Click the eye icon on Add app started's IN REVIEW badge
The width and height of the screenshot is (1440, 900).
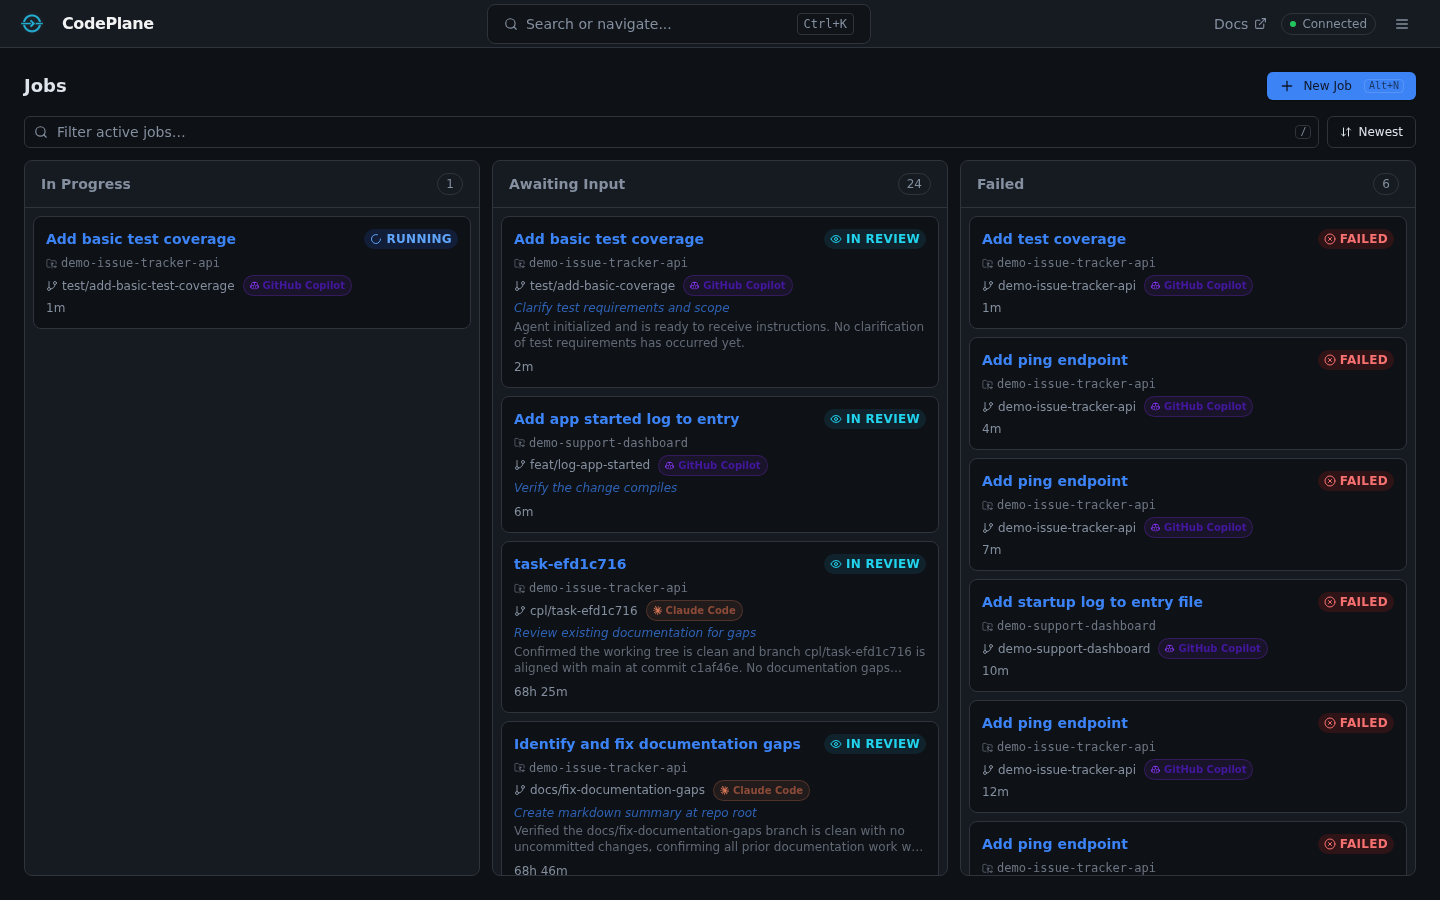click(836, 419)
